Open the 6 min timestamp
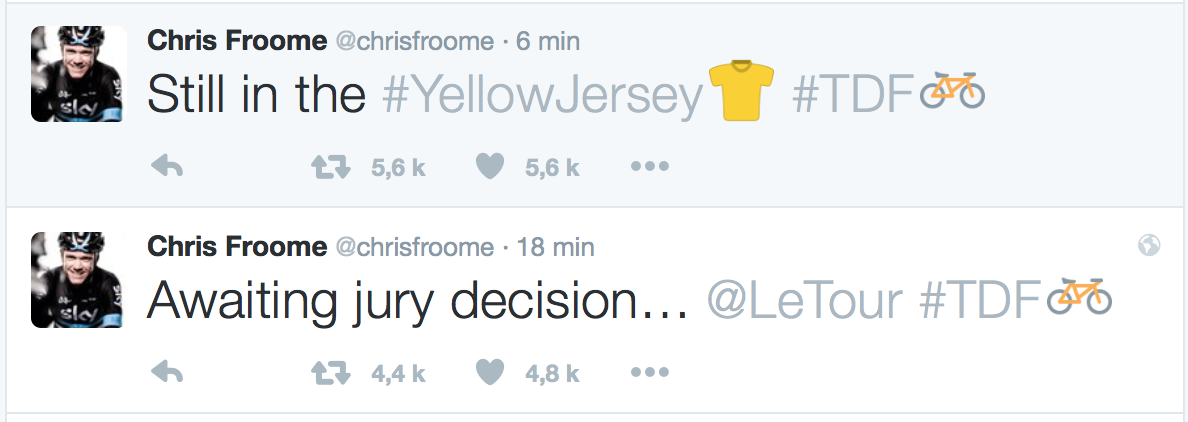The height and width of the screenshot is (422, 1188). (x=549, y=40)
